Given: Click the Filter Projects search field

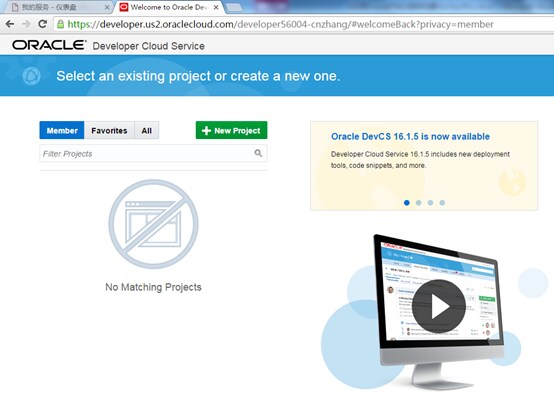Looking at the screenshot, I should click(153, 153).
